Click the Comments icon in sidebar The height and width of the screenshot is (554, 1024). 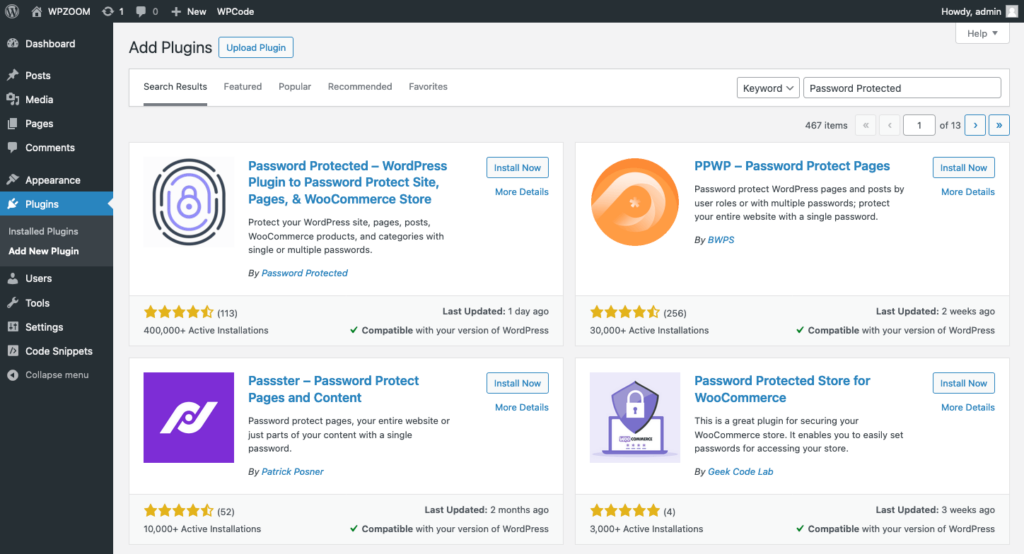12,148
